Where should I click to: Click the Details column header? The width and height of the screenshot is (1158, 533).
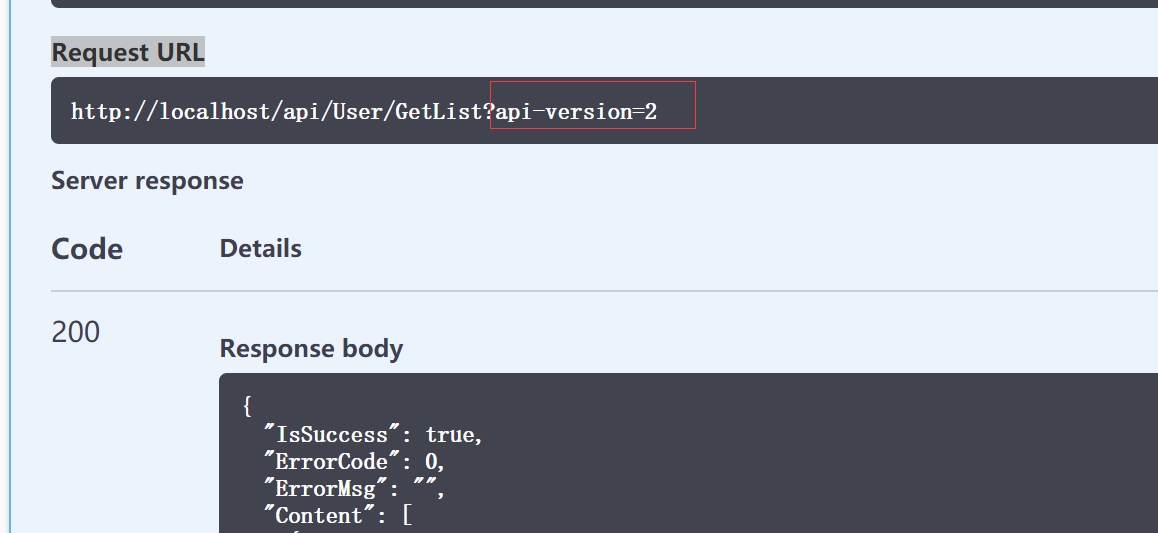pyautogui.click(x=260, y=248)
